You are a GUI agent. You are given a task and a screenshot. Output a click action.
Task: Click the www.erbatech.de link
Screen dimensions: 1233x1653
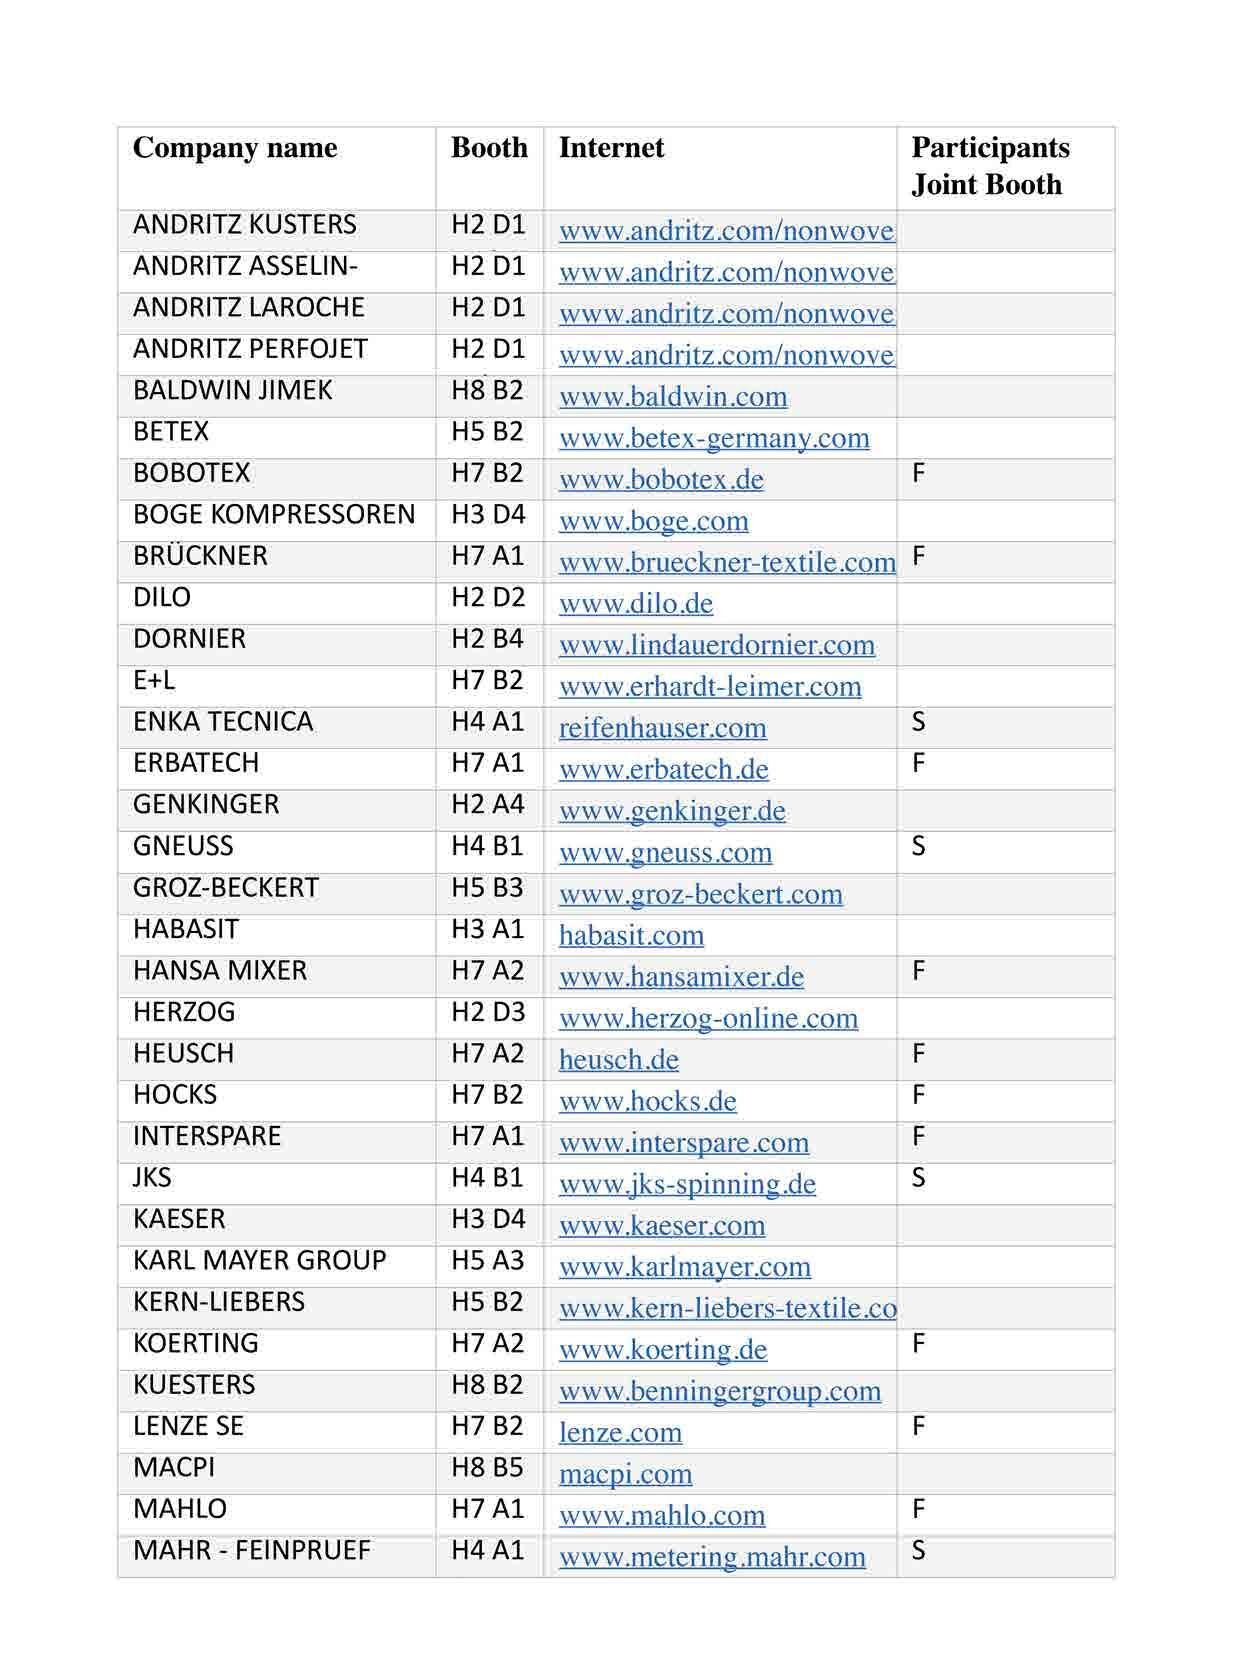tap(663, 770)
